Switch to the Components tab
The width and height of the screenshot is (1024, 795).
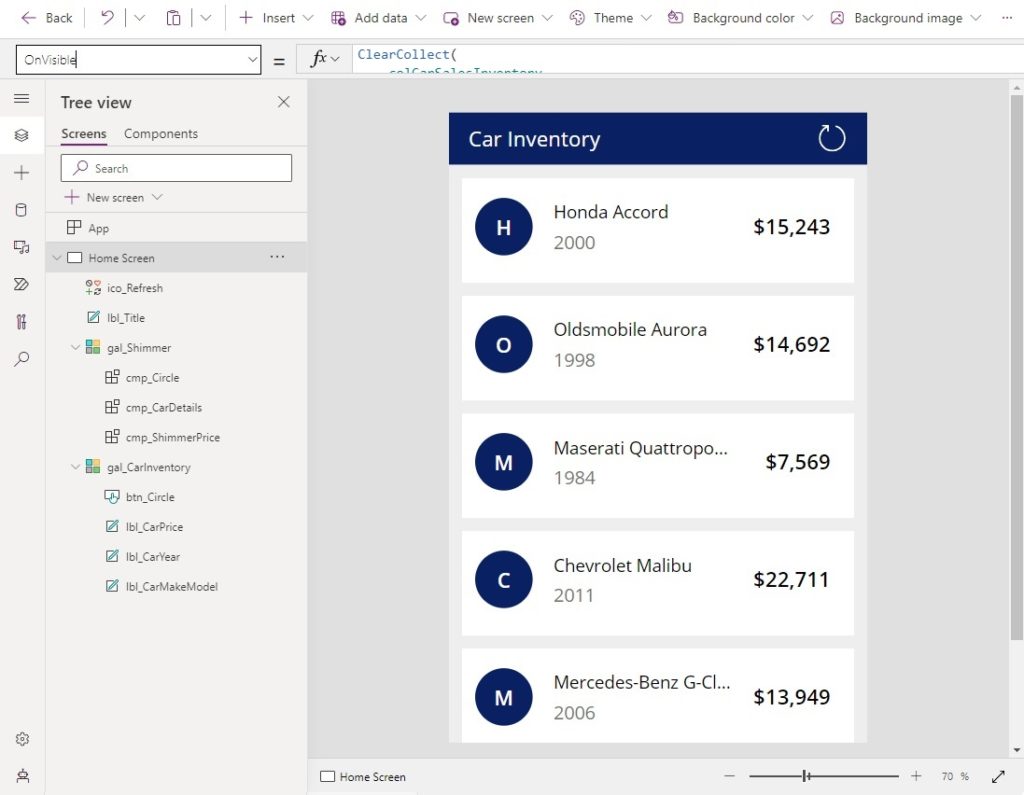[x=160, y=134]
